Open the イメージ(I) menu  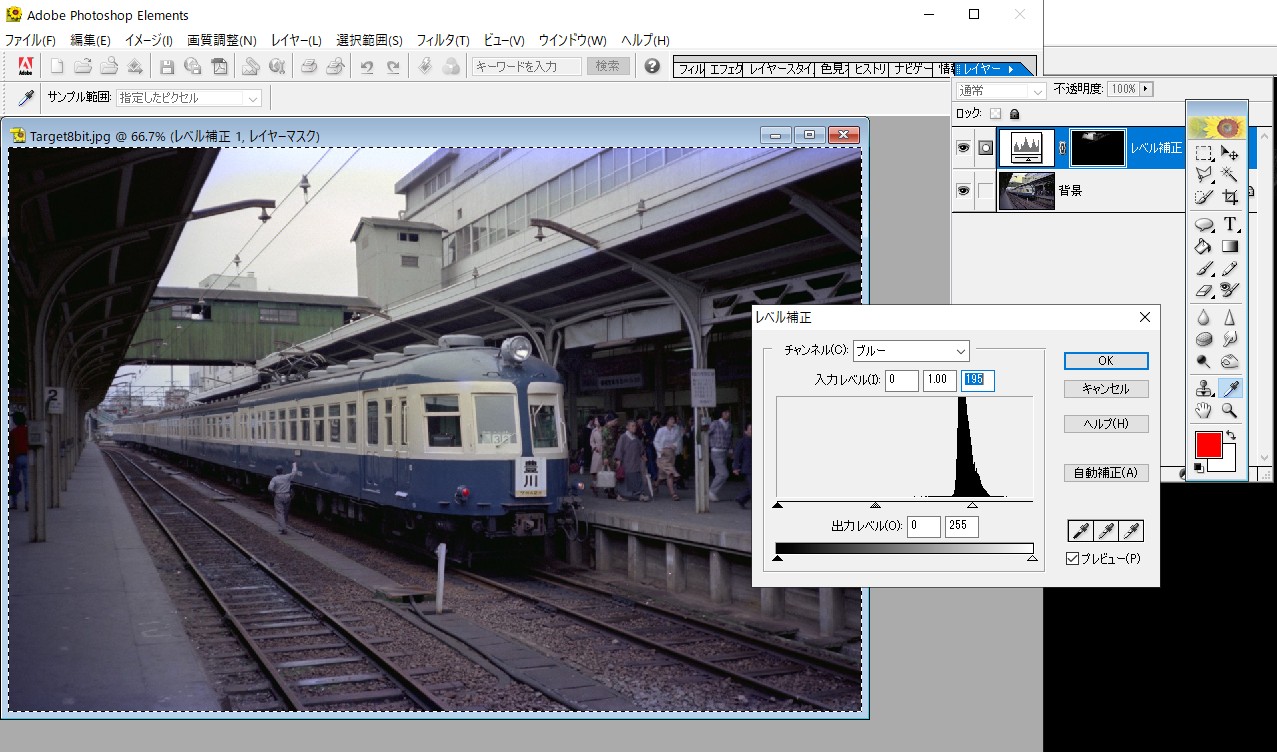pos(148,40)
